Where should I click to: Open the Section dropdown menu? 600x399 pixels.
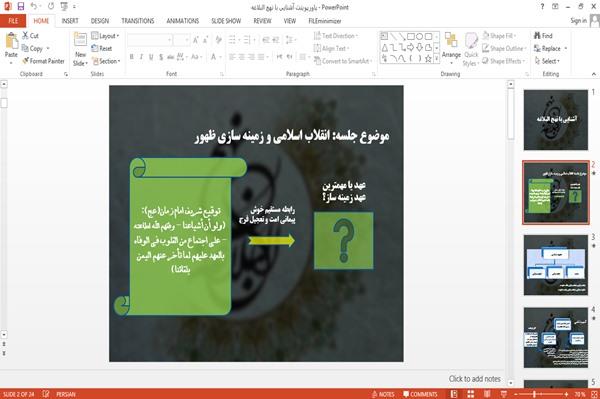coord(106,61)
